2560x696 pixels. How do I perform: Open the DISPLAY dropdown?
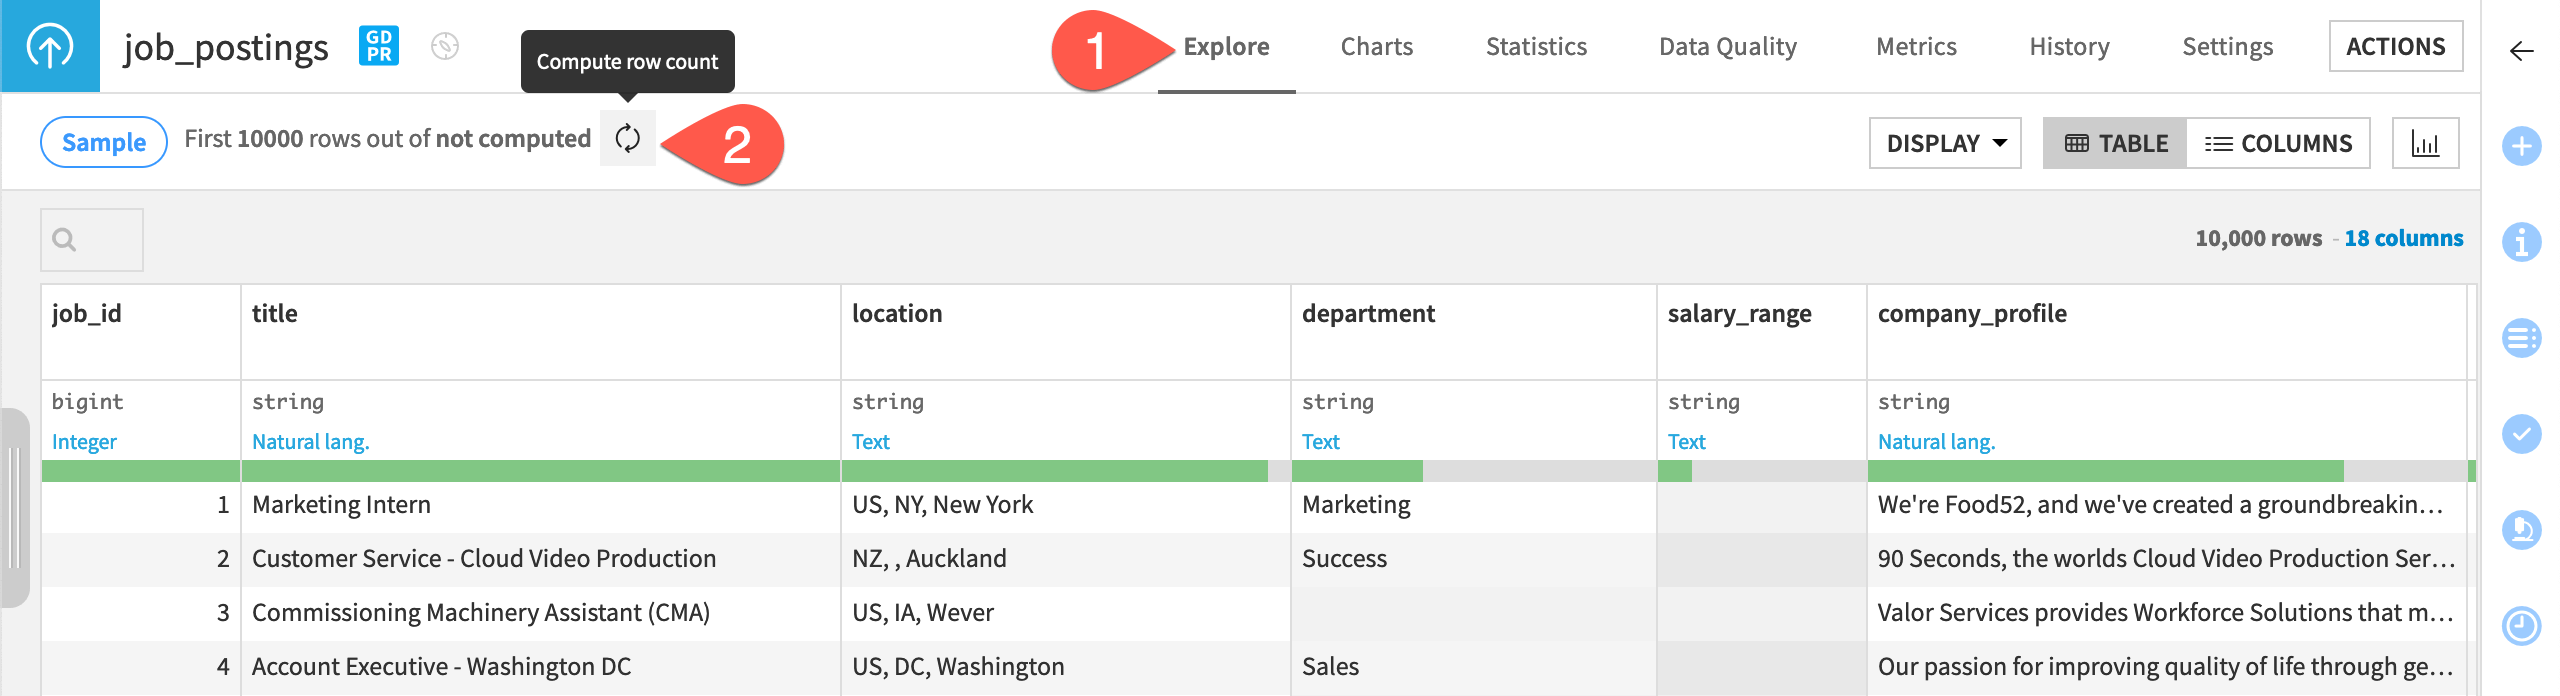pyautogui.click(x=1945, y=143)
